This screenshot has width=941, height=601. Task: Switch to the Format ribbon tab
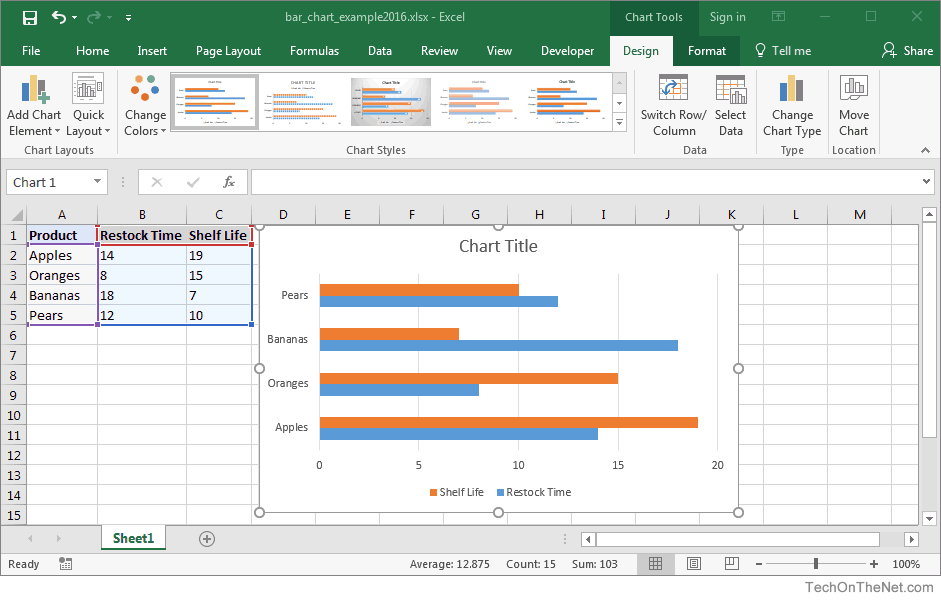[707, 50]
